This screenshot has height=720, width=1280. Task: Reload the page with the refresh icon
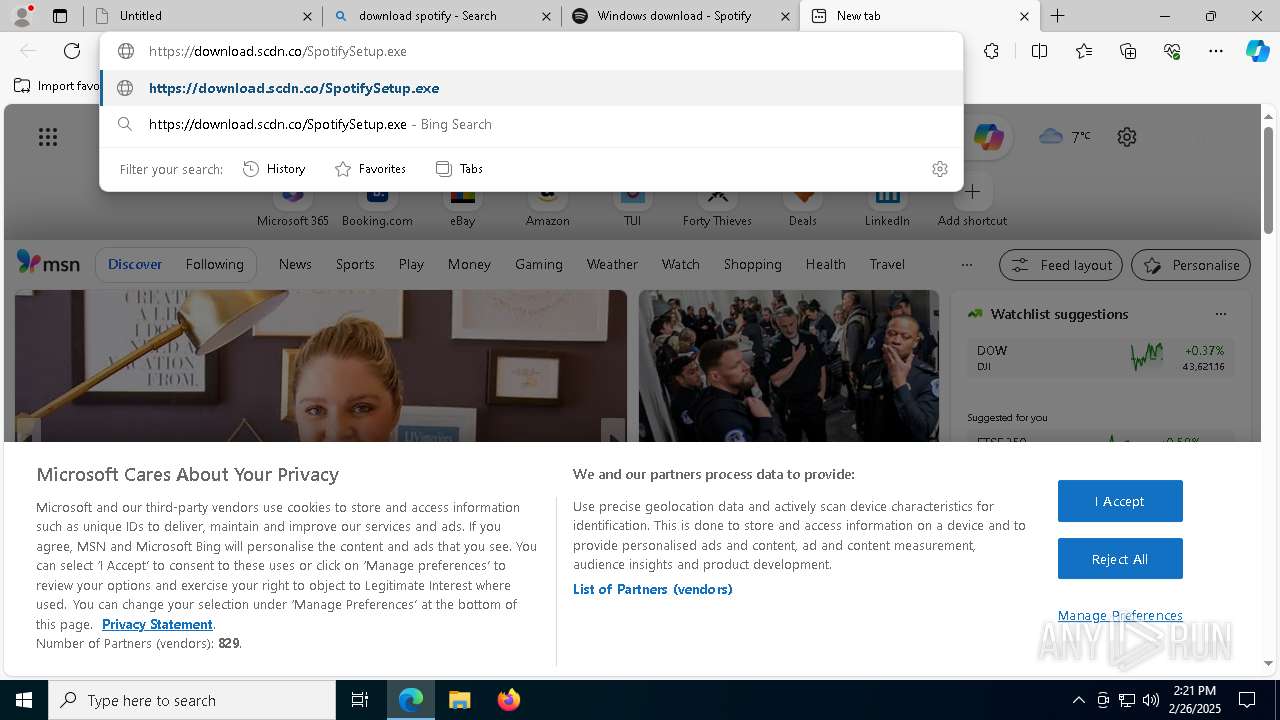pyautogui.click(x=72, y=51)
